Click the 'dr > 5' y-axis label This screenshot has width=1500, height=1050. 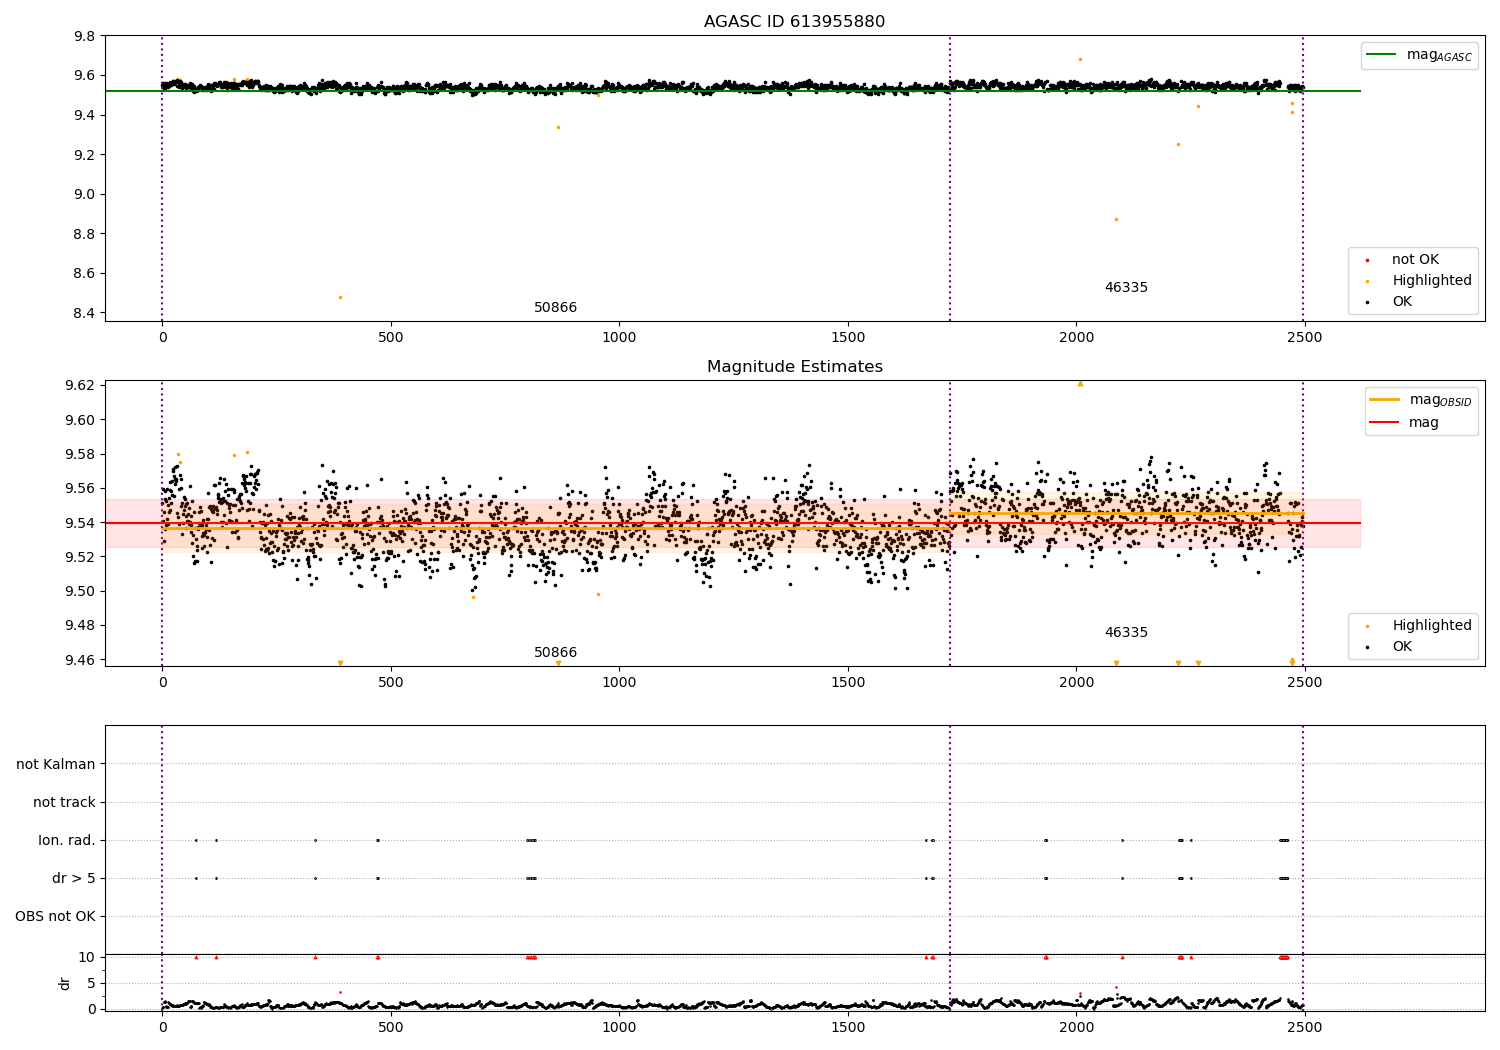pos(74,879)
